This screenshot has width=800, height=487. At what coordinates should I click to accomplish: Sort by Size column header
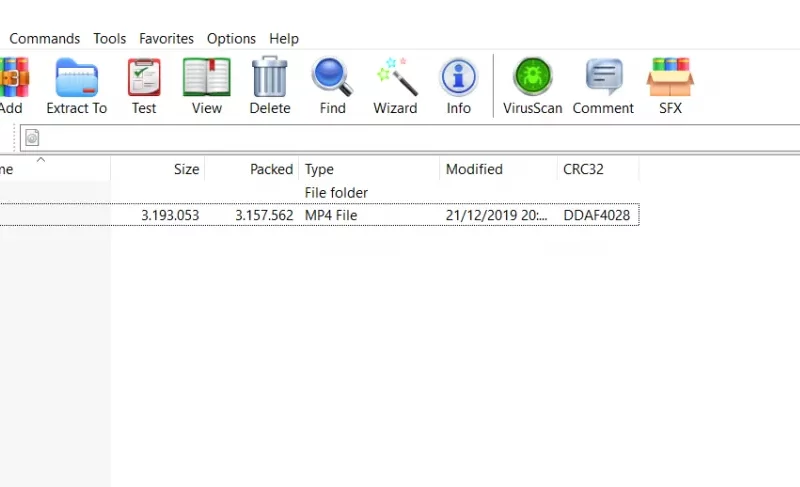[x=158, y=169]
